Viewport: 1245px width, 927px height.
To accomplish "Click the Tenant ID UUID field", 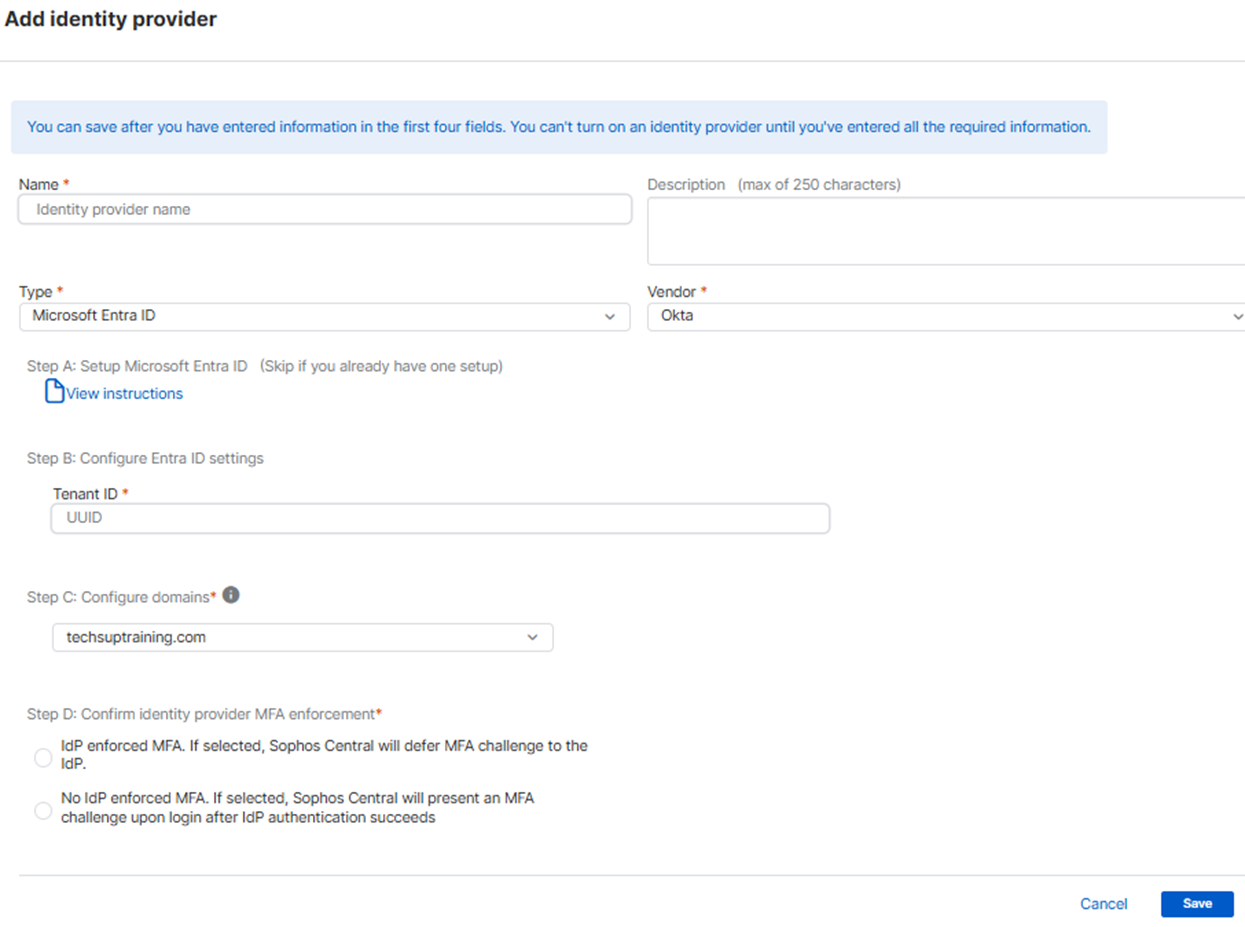I will tap(440, 518).
